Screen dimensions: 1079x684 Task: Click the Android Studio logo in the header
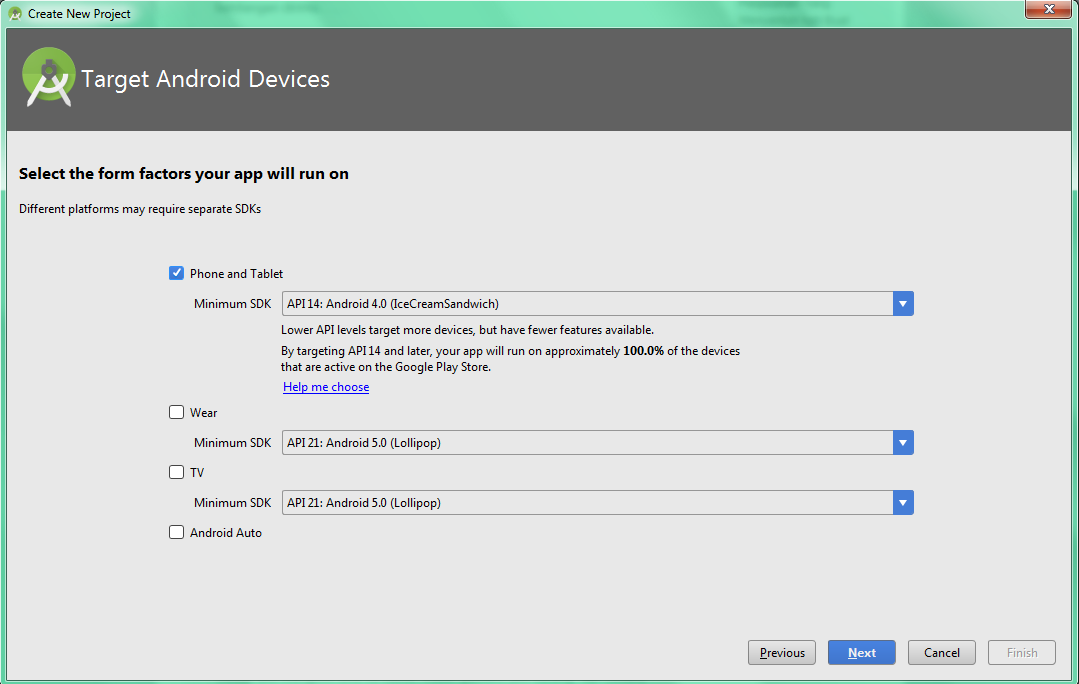point(48,77)
